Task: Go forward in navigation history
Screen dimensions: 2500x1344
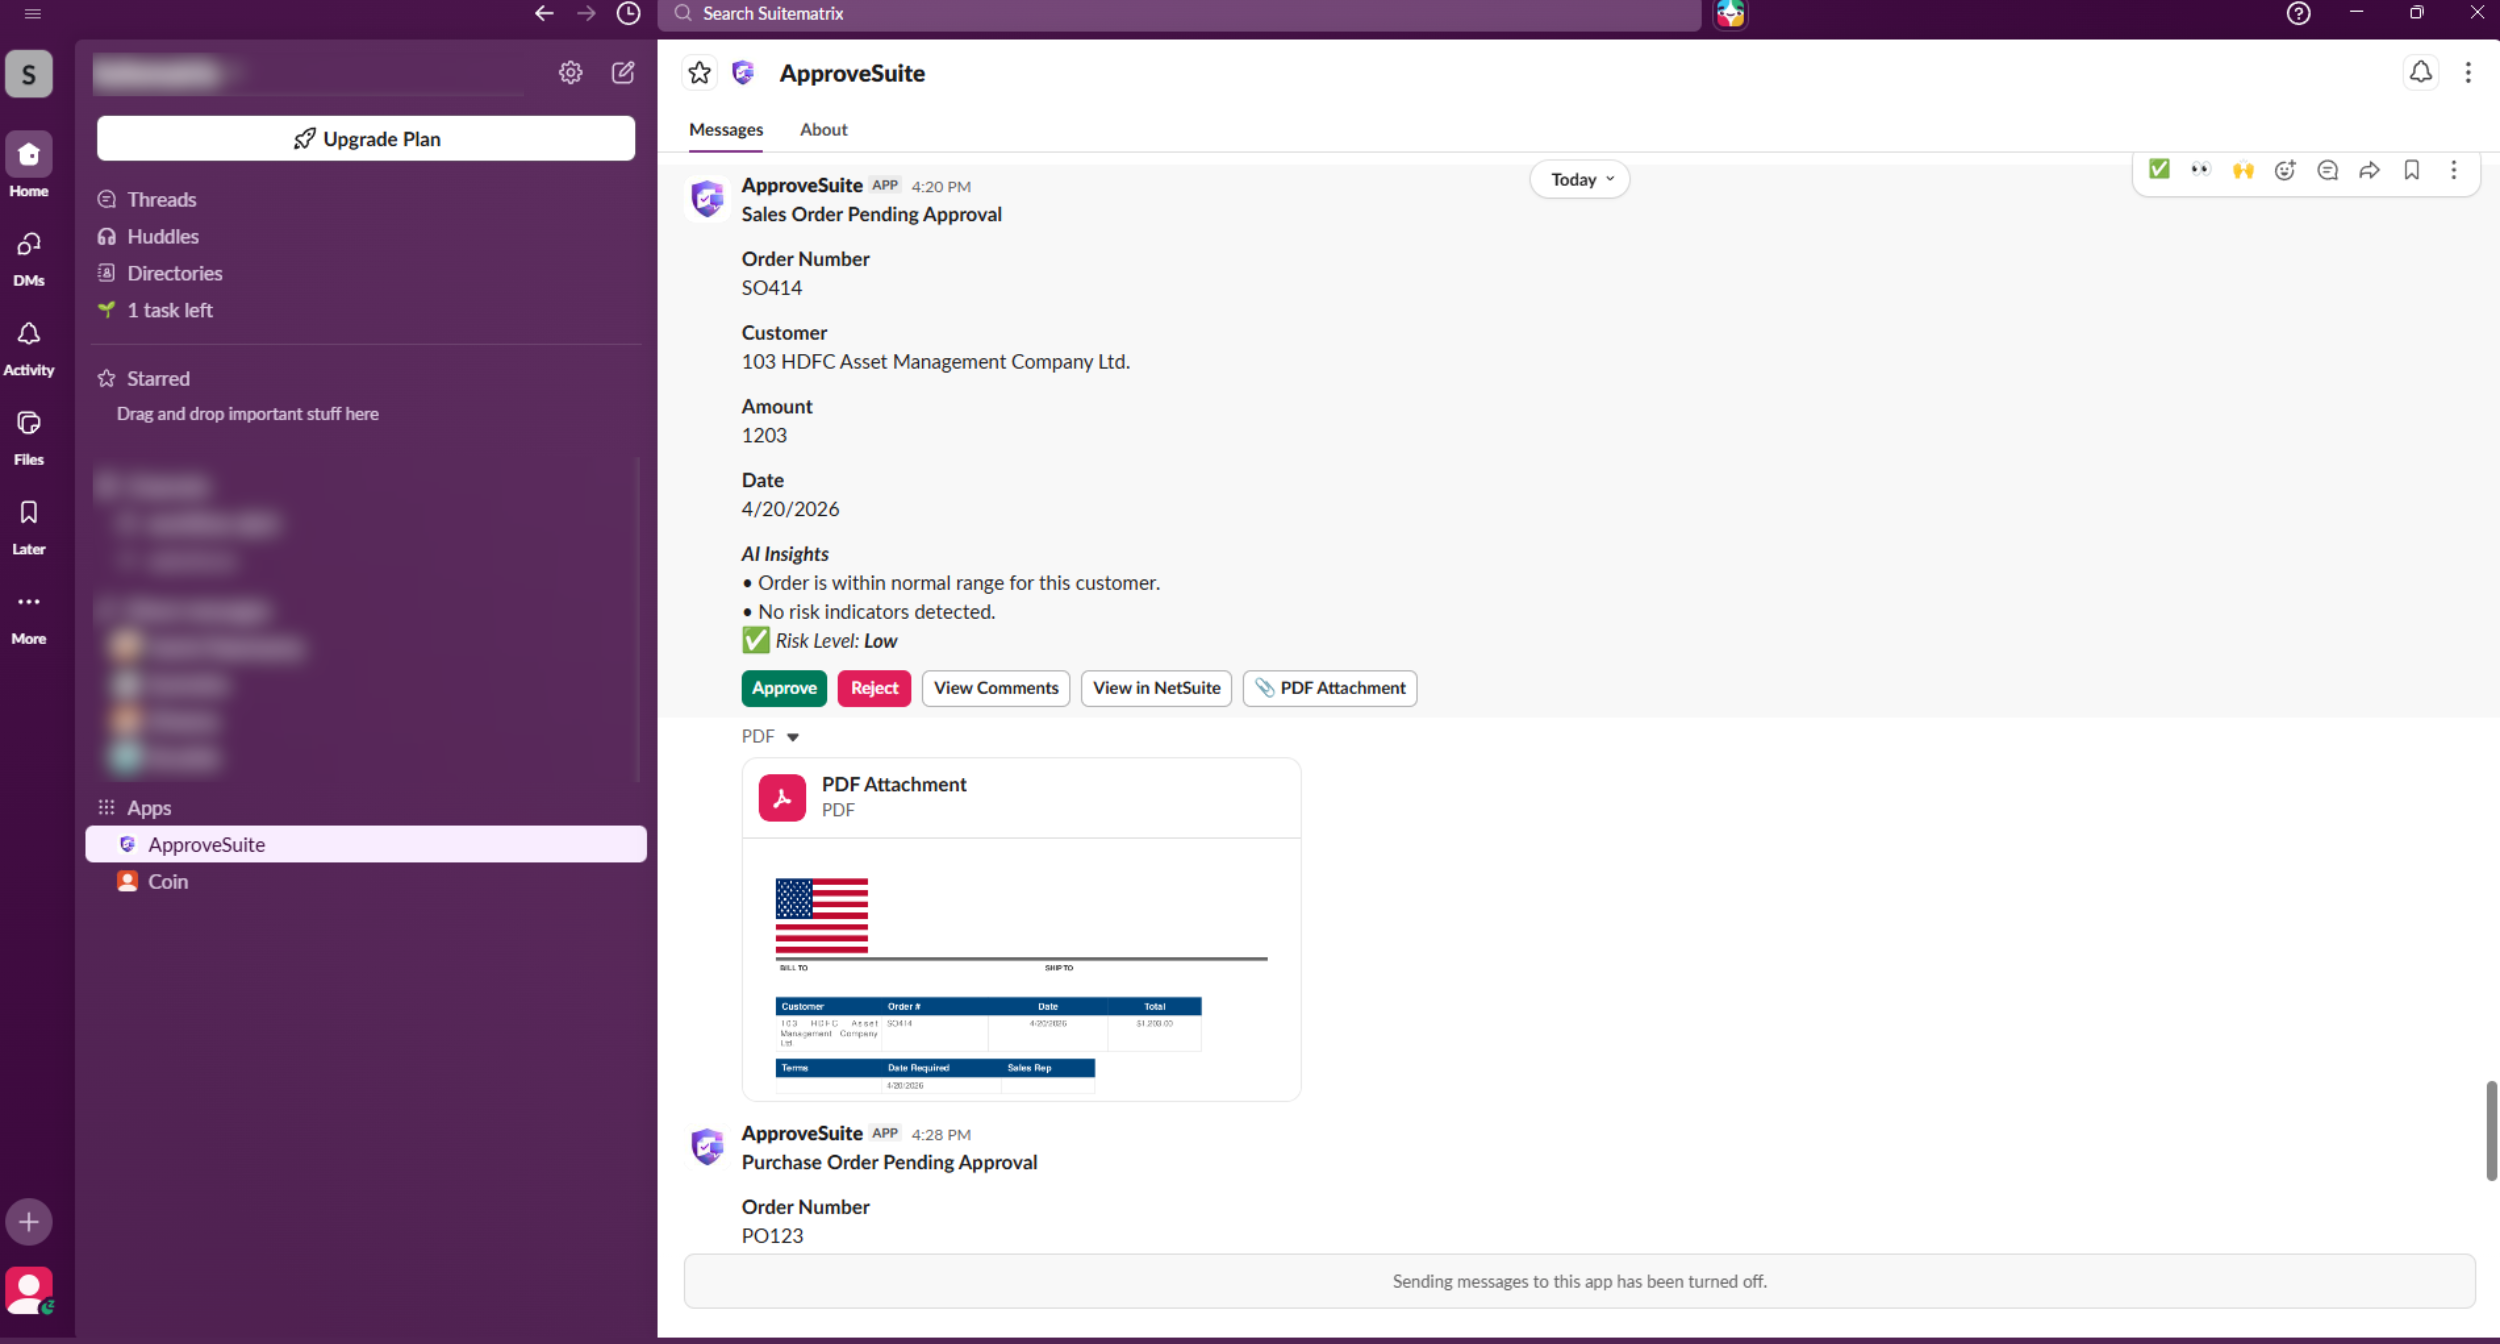Action: pos(586,13)
